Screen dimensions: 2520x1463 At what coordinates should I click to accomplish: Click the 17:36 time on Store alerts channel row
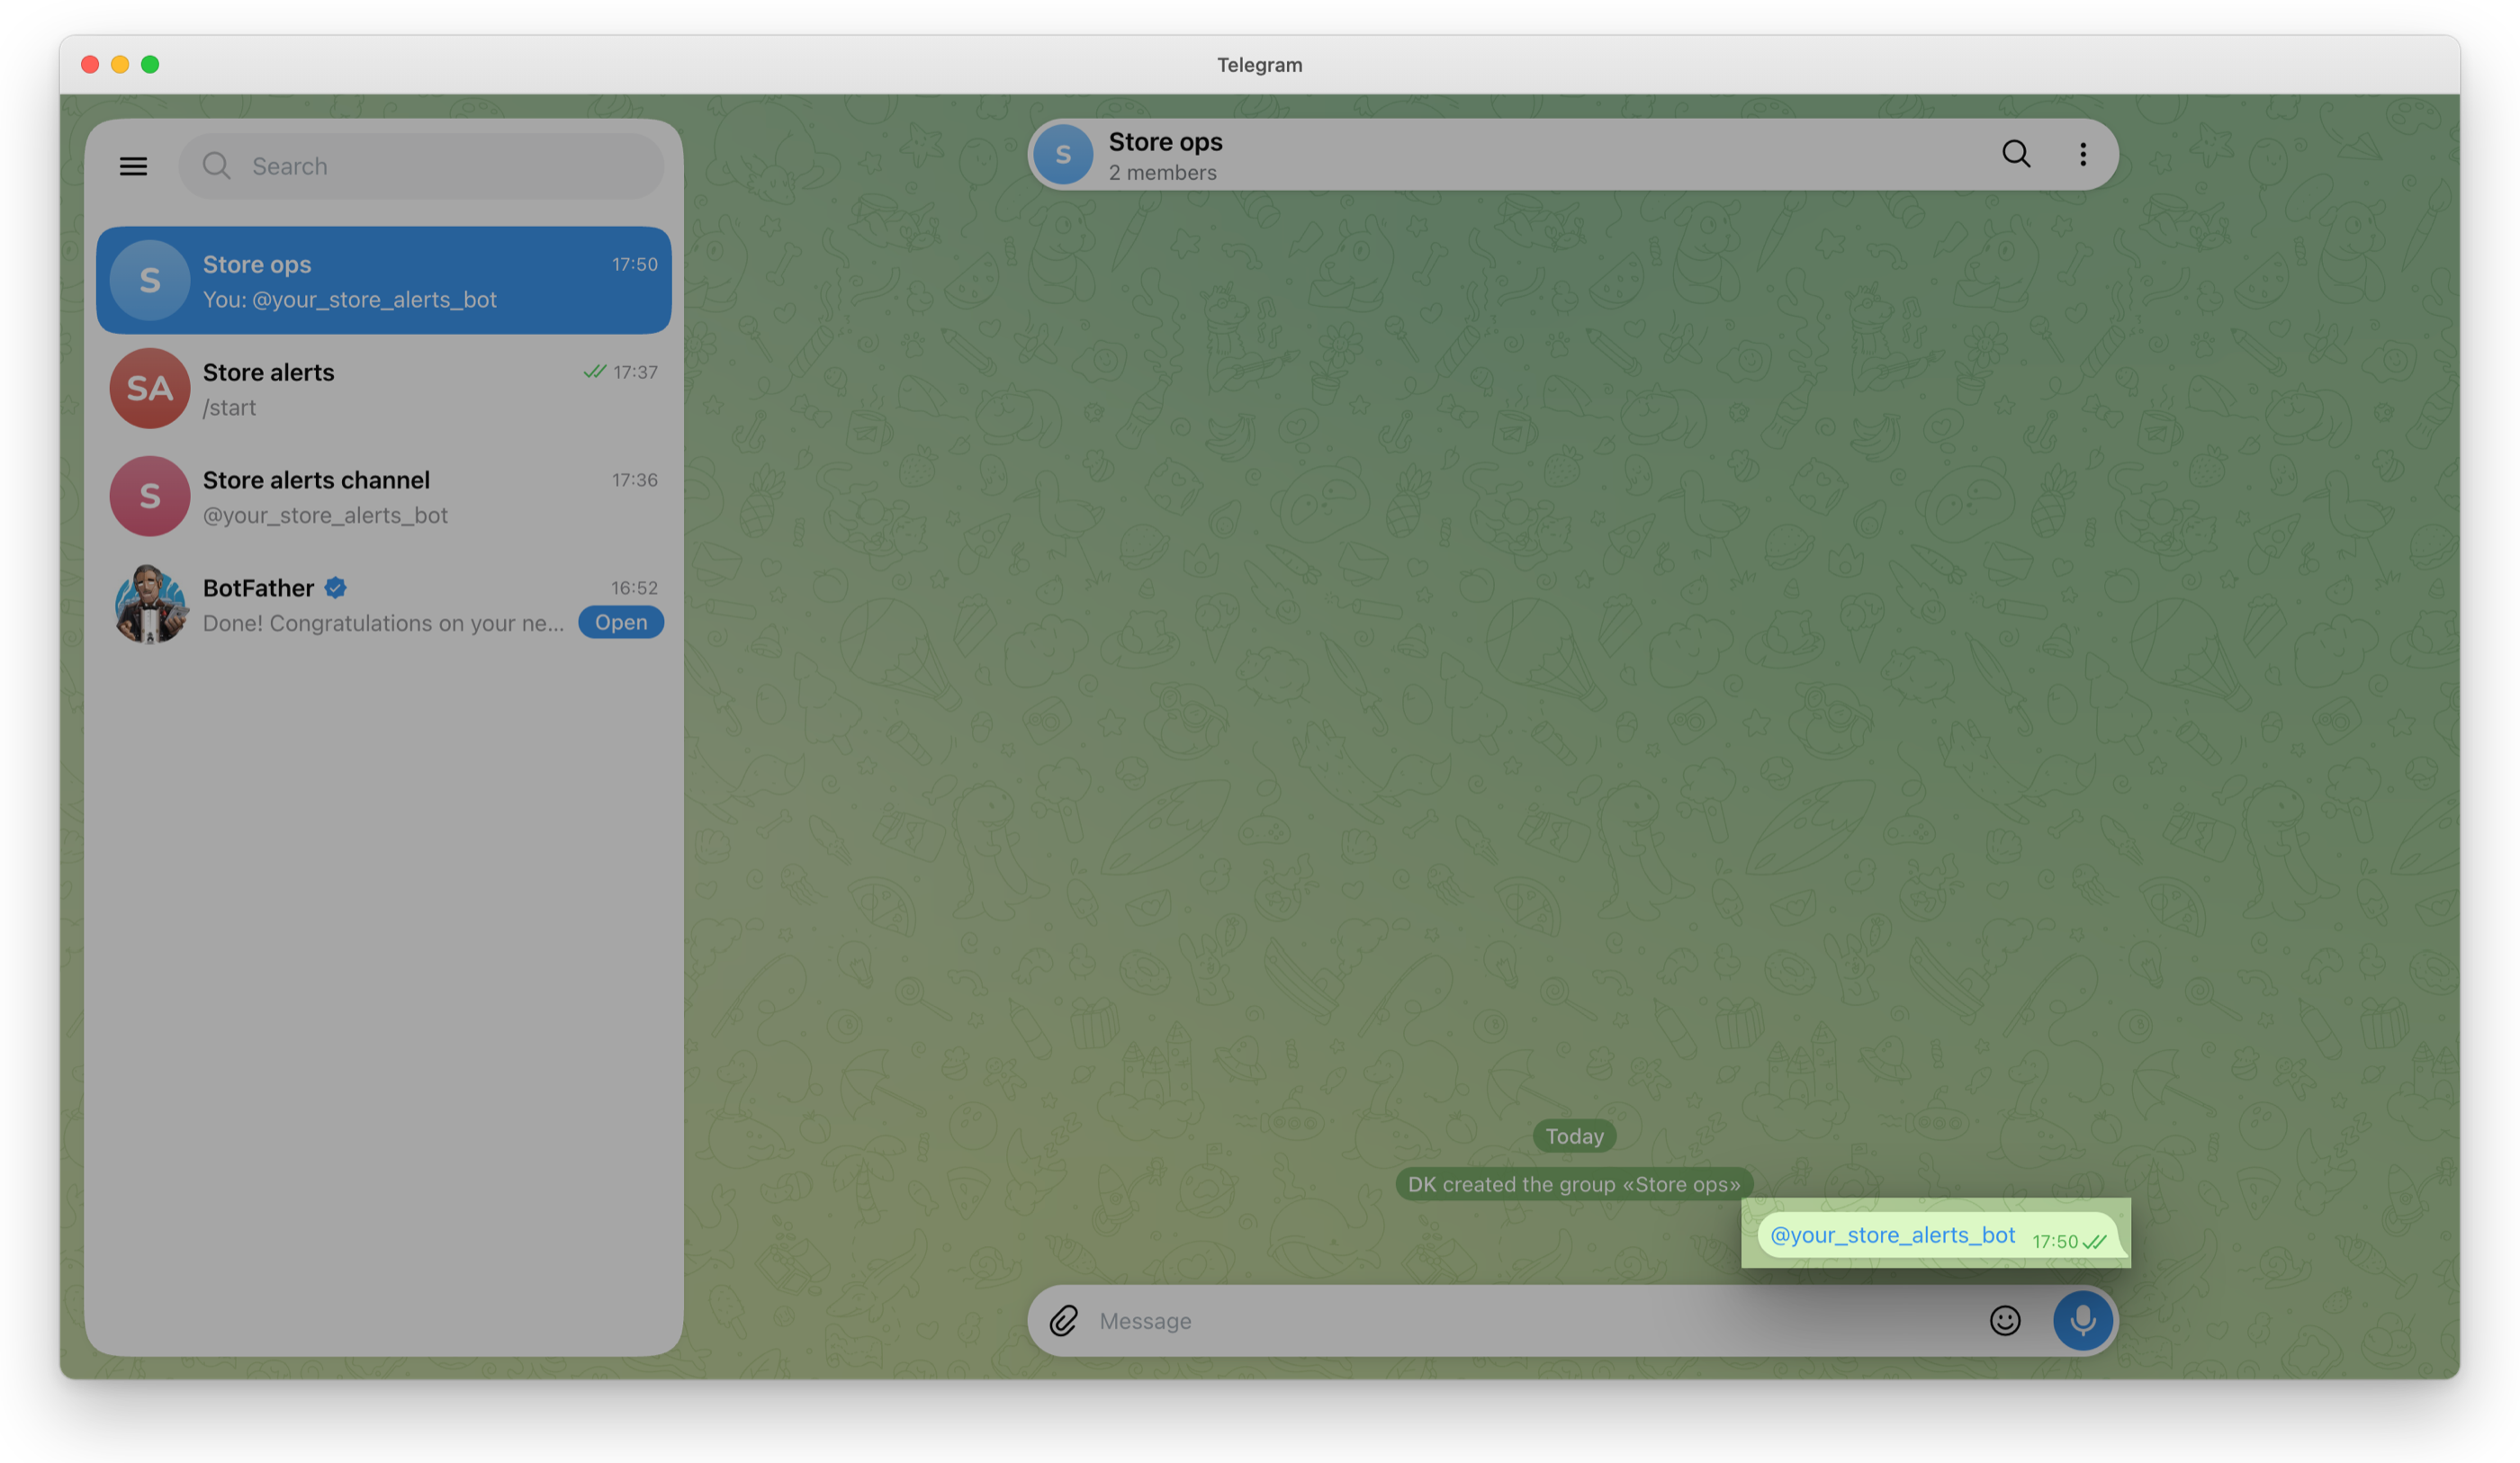[x=634, y=480]
